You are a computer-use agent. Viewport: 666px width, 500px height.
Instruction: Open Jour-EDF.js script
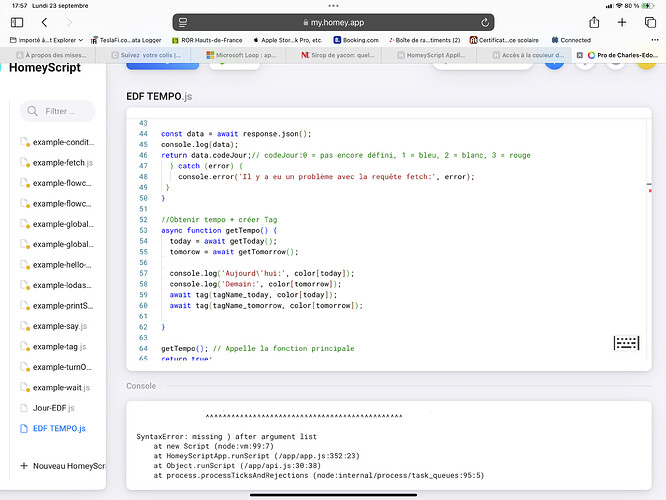(x=54, y=408)
